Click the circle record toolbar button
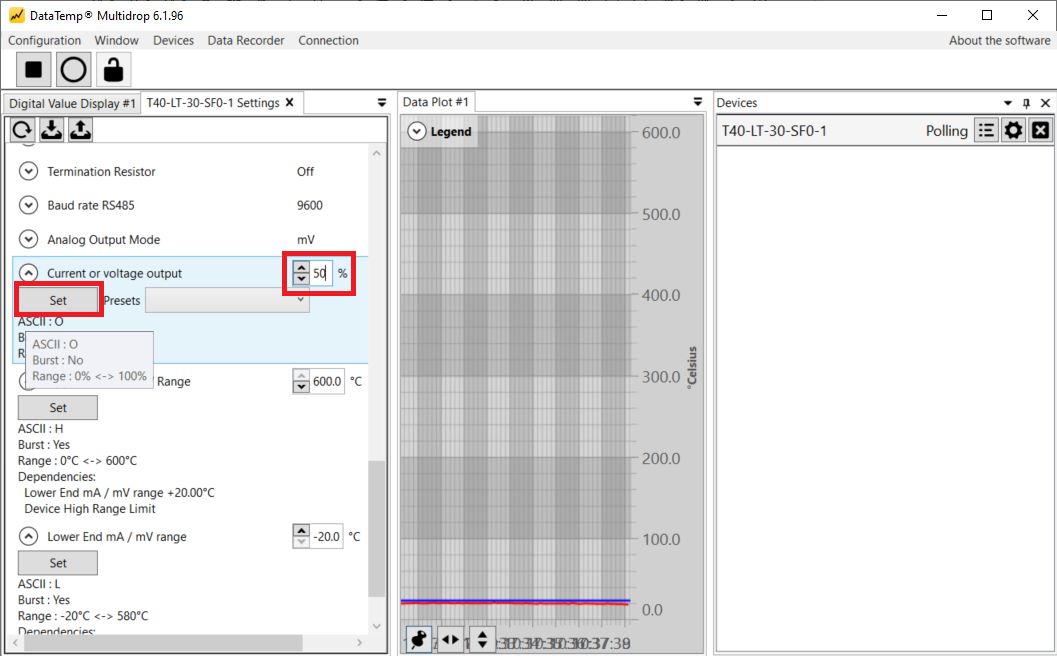This screenshot has height=656, width=1057. pyautogui.click(x=73, y=69)
